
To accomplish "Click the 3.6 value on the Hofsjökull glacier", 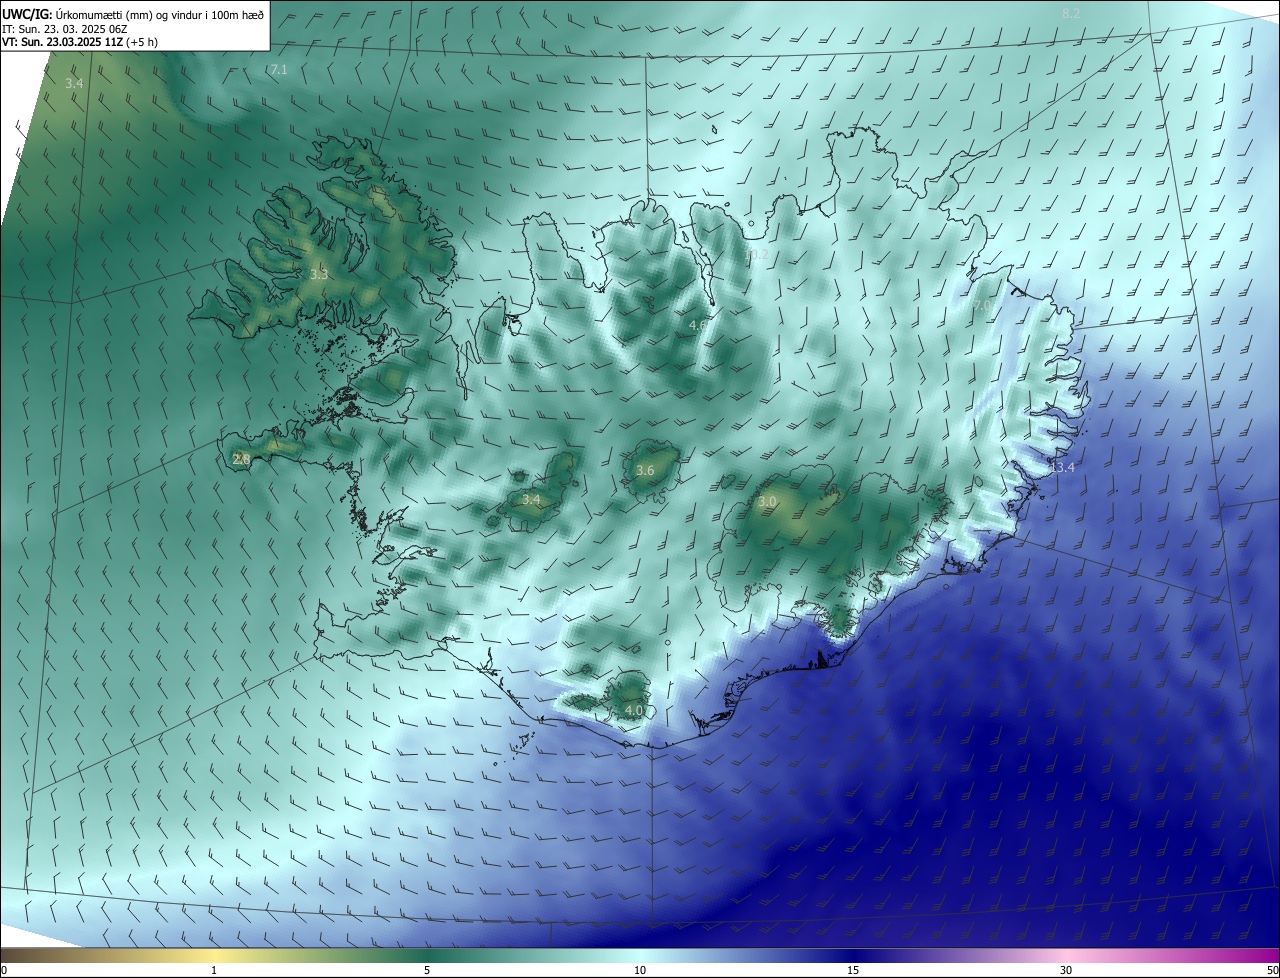I will click(645, 470).
